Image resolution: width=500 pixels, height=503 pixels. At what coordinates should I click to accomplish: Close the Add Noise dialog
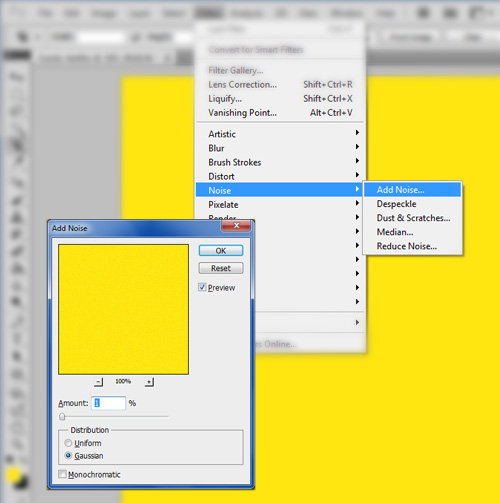click(x=236, y=226)
